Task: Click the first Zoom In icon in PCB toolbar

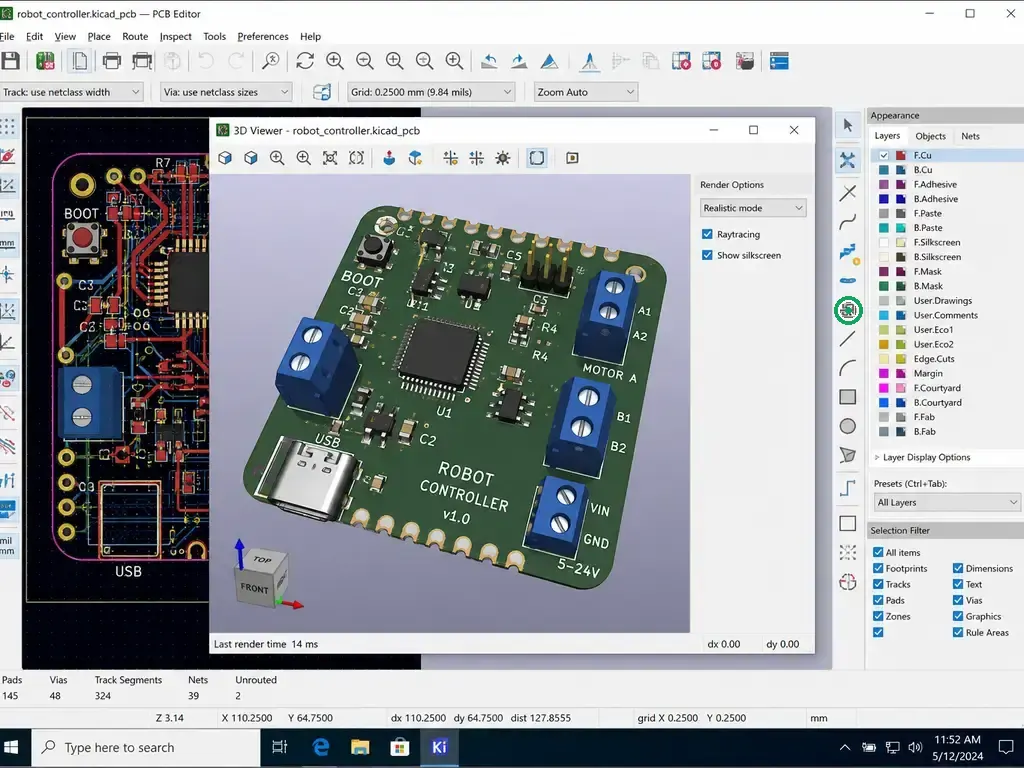Action: 335,61
